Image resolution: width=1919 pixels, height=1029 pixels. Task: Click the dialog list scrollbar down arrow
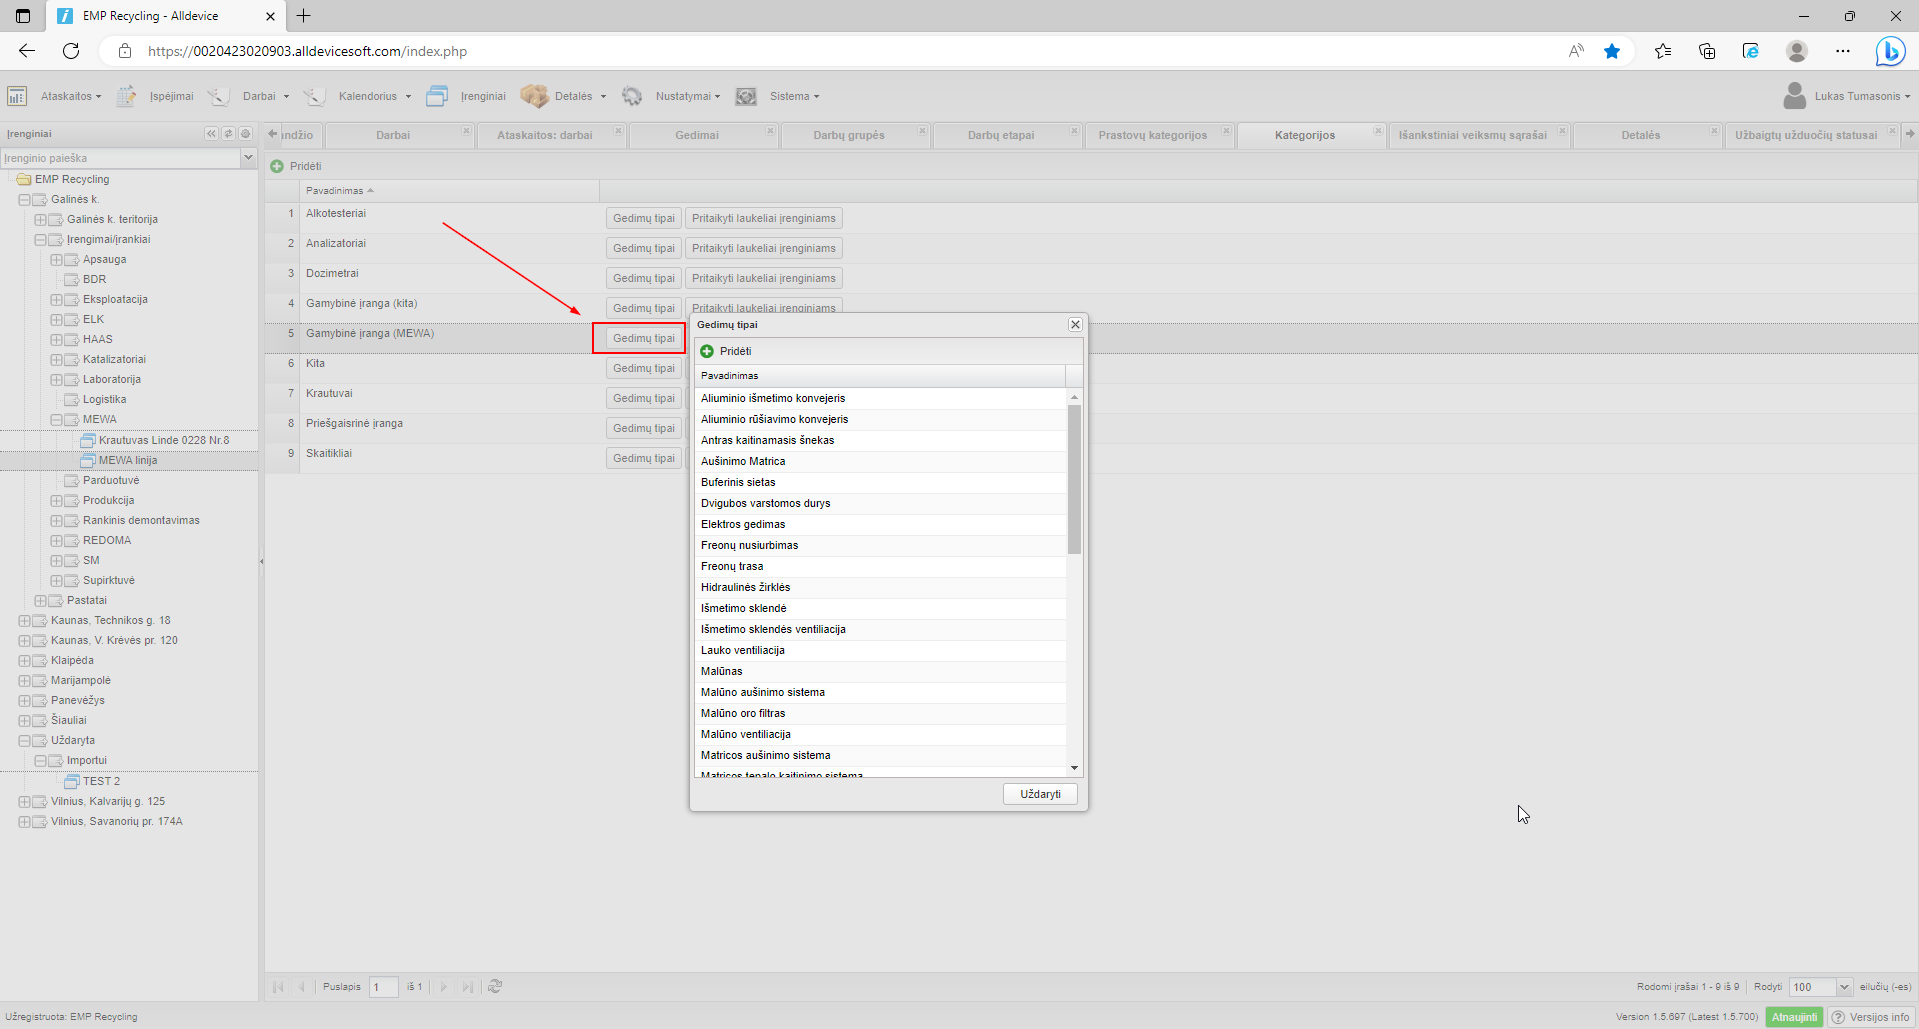point(1074,768)
